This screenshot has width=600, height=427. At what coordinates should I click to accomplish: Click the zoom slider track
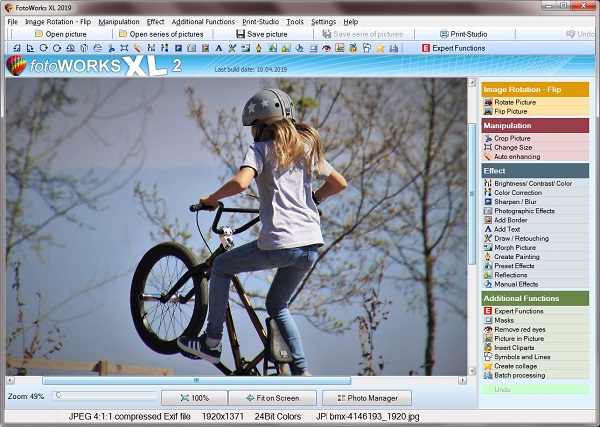[x=105, y=396]
